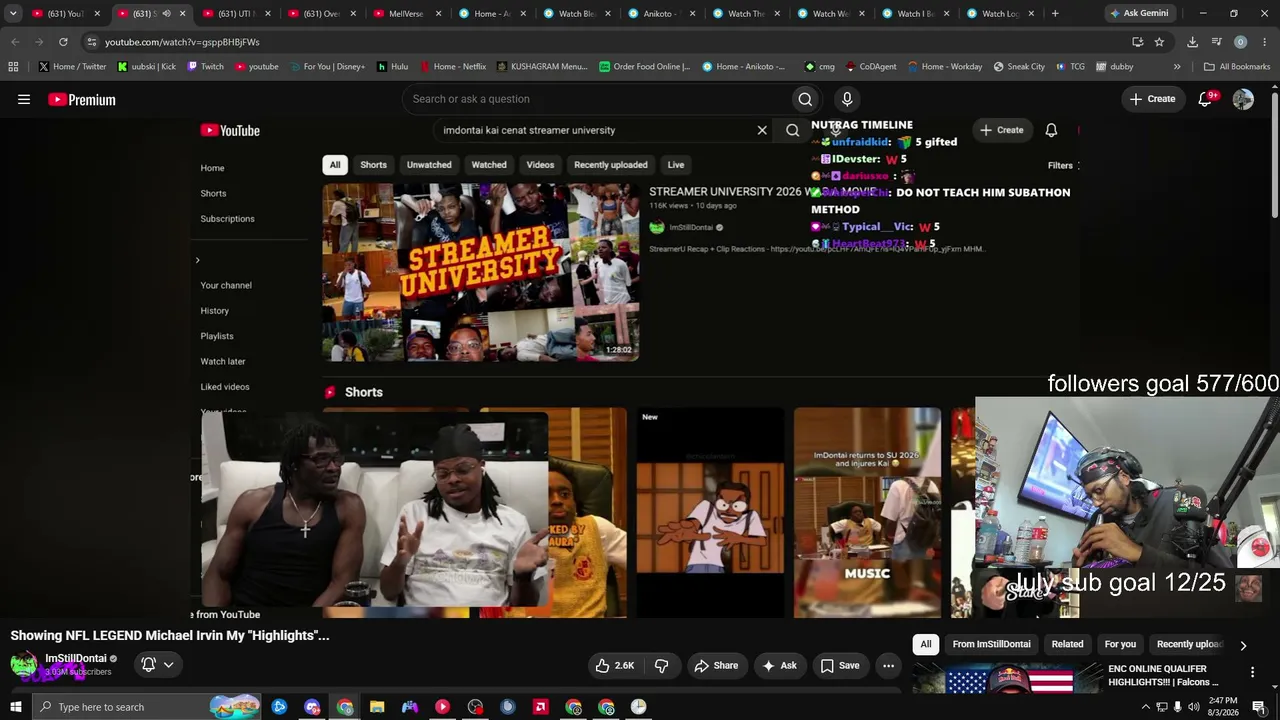Open Chrome downloads icon
Screen dimensions: 1280x720
coord(1192,42)
